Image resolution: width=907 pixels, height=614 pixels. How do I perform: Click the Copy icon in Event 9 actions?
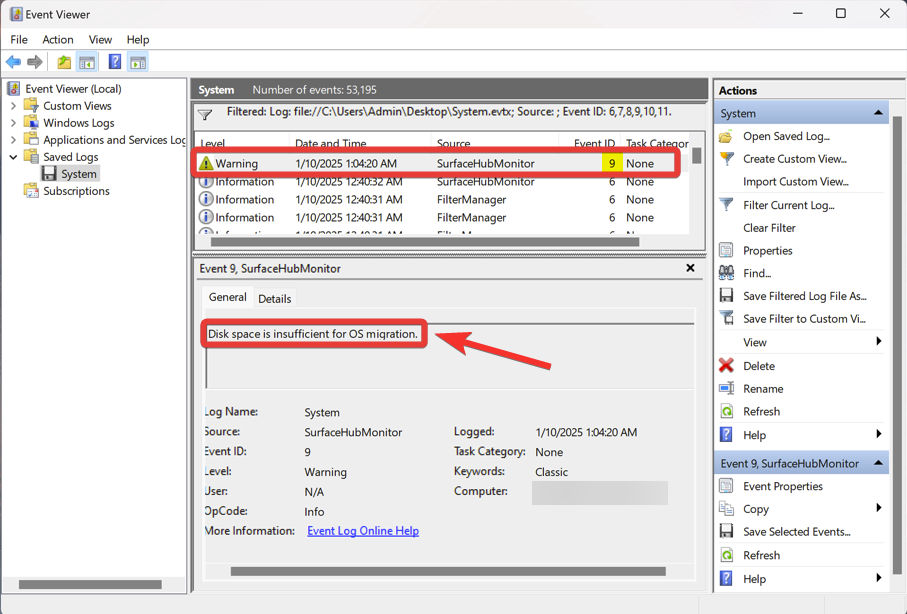click(x=726, y=509)
